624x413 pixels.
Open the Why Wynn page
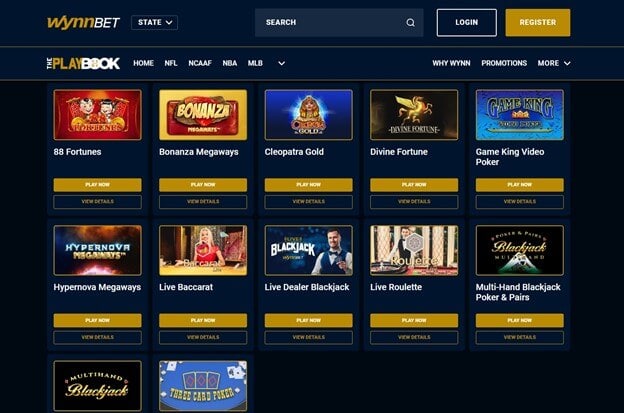451,63
